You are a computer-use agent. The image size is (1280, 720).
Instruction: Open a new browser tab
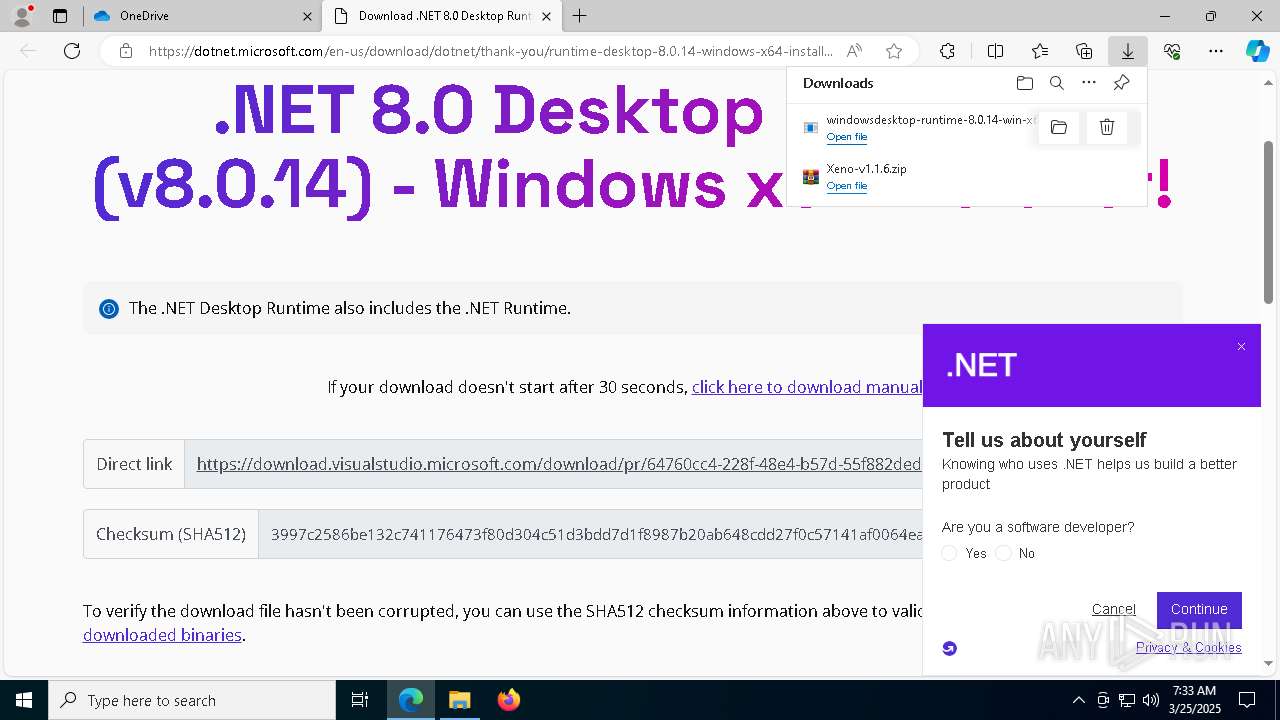(x=580, y=16)
